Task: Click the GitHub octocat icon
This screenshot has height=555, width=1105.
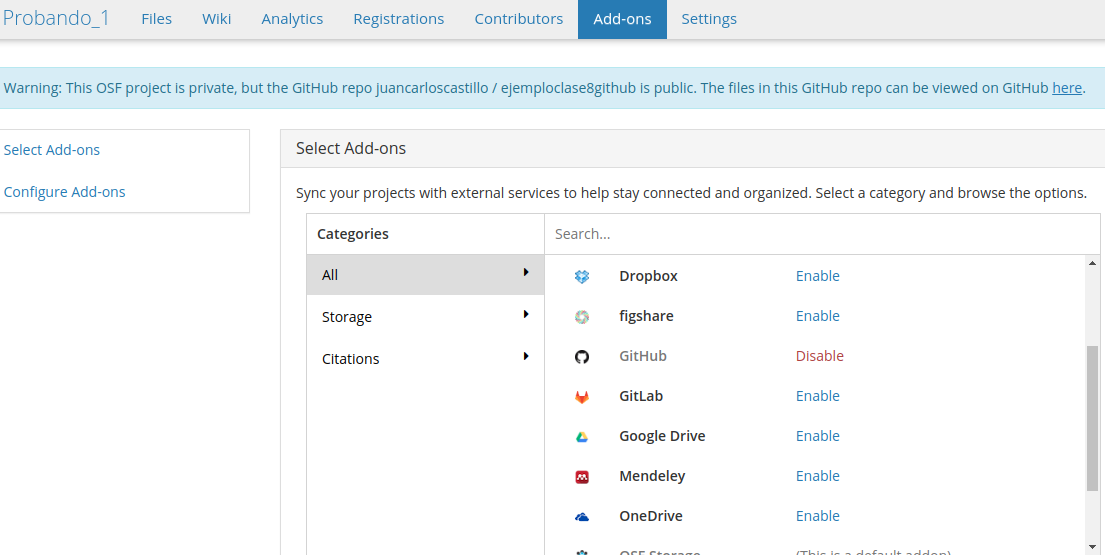Action: click(581, 357)
